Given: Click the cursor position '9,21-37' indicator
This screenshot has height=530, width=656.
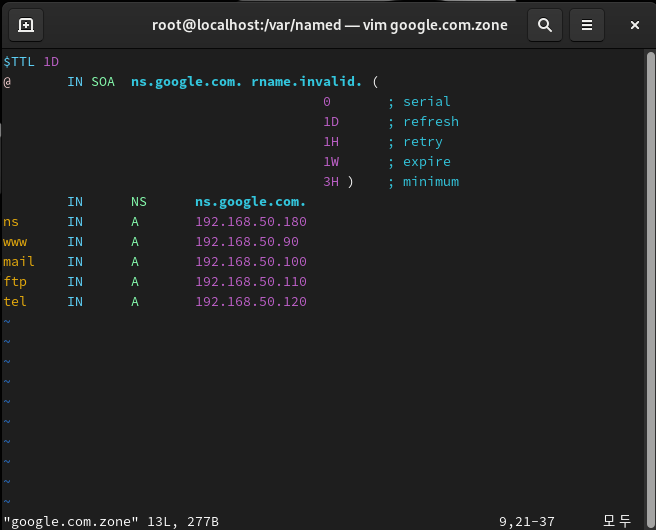Looking at the screenshot, I should tap(527, 522).
